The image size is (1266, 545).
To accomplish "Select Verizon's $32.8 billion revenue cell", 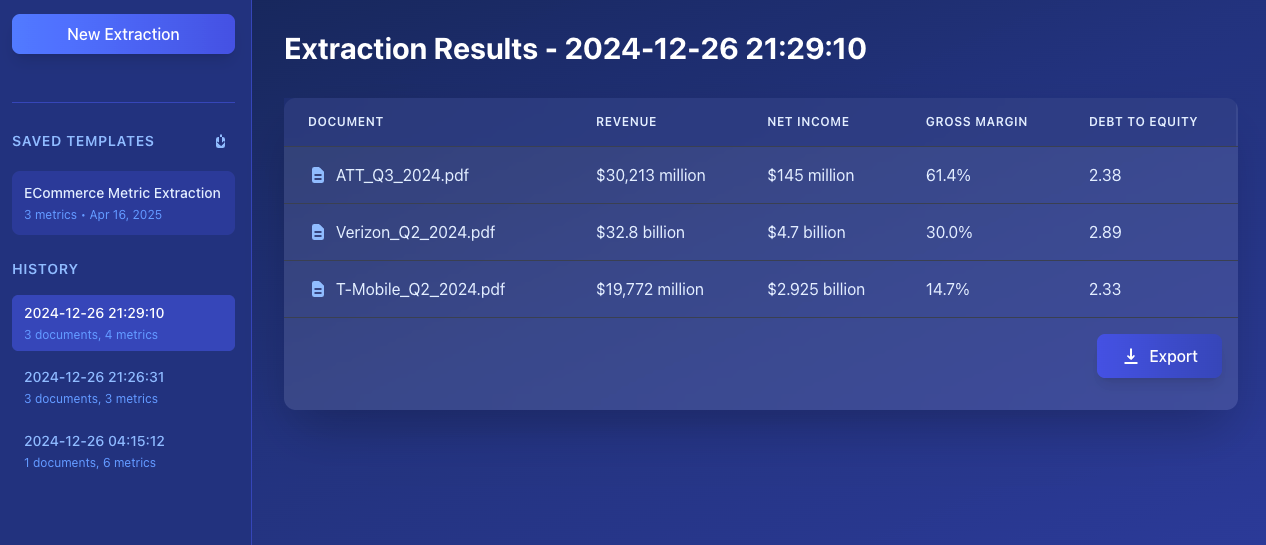I will coord(640,233).
